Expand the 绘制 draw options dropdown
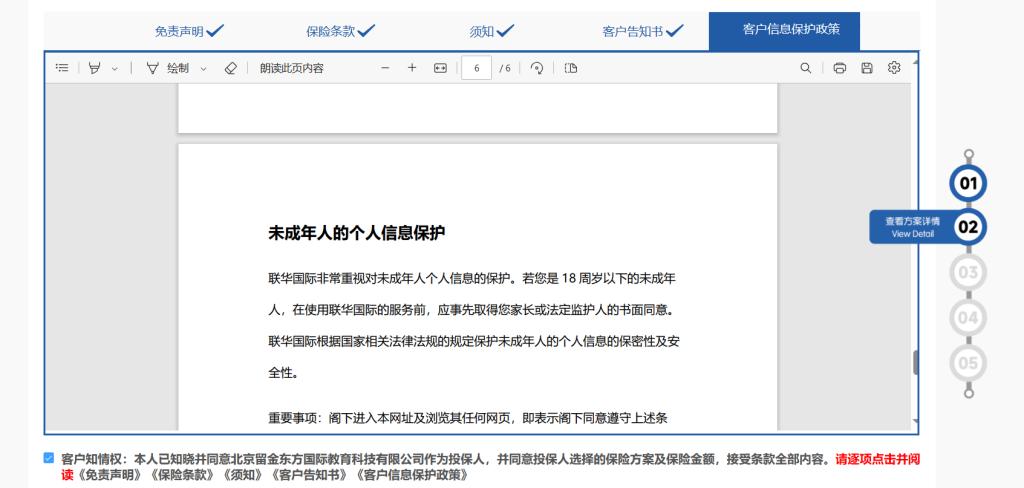Image resolution: width=1024 pixels, height=488 pixels. click(203, 68)
